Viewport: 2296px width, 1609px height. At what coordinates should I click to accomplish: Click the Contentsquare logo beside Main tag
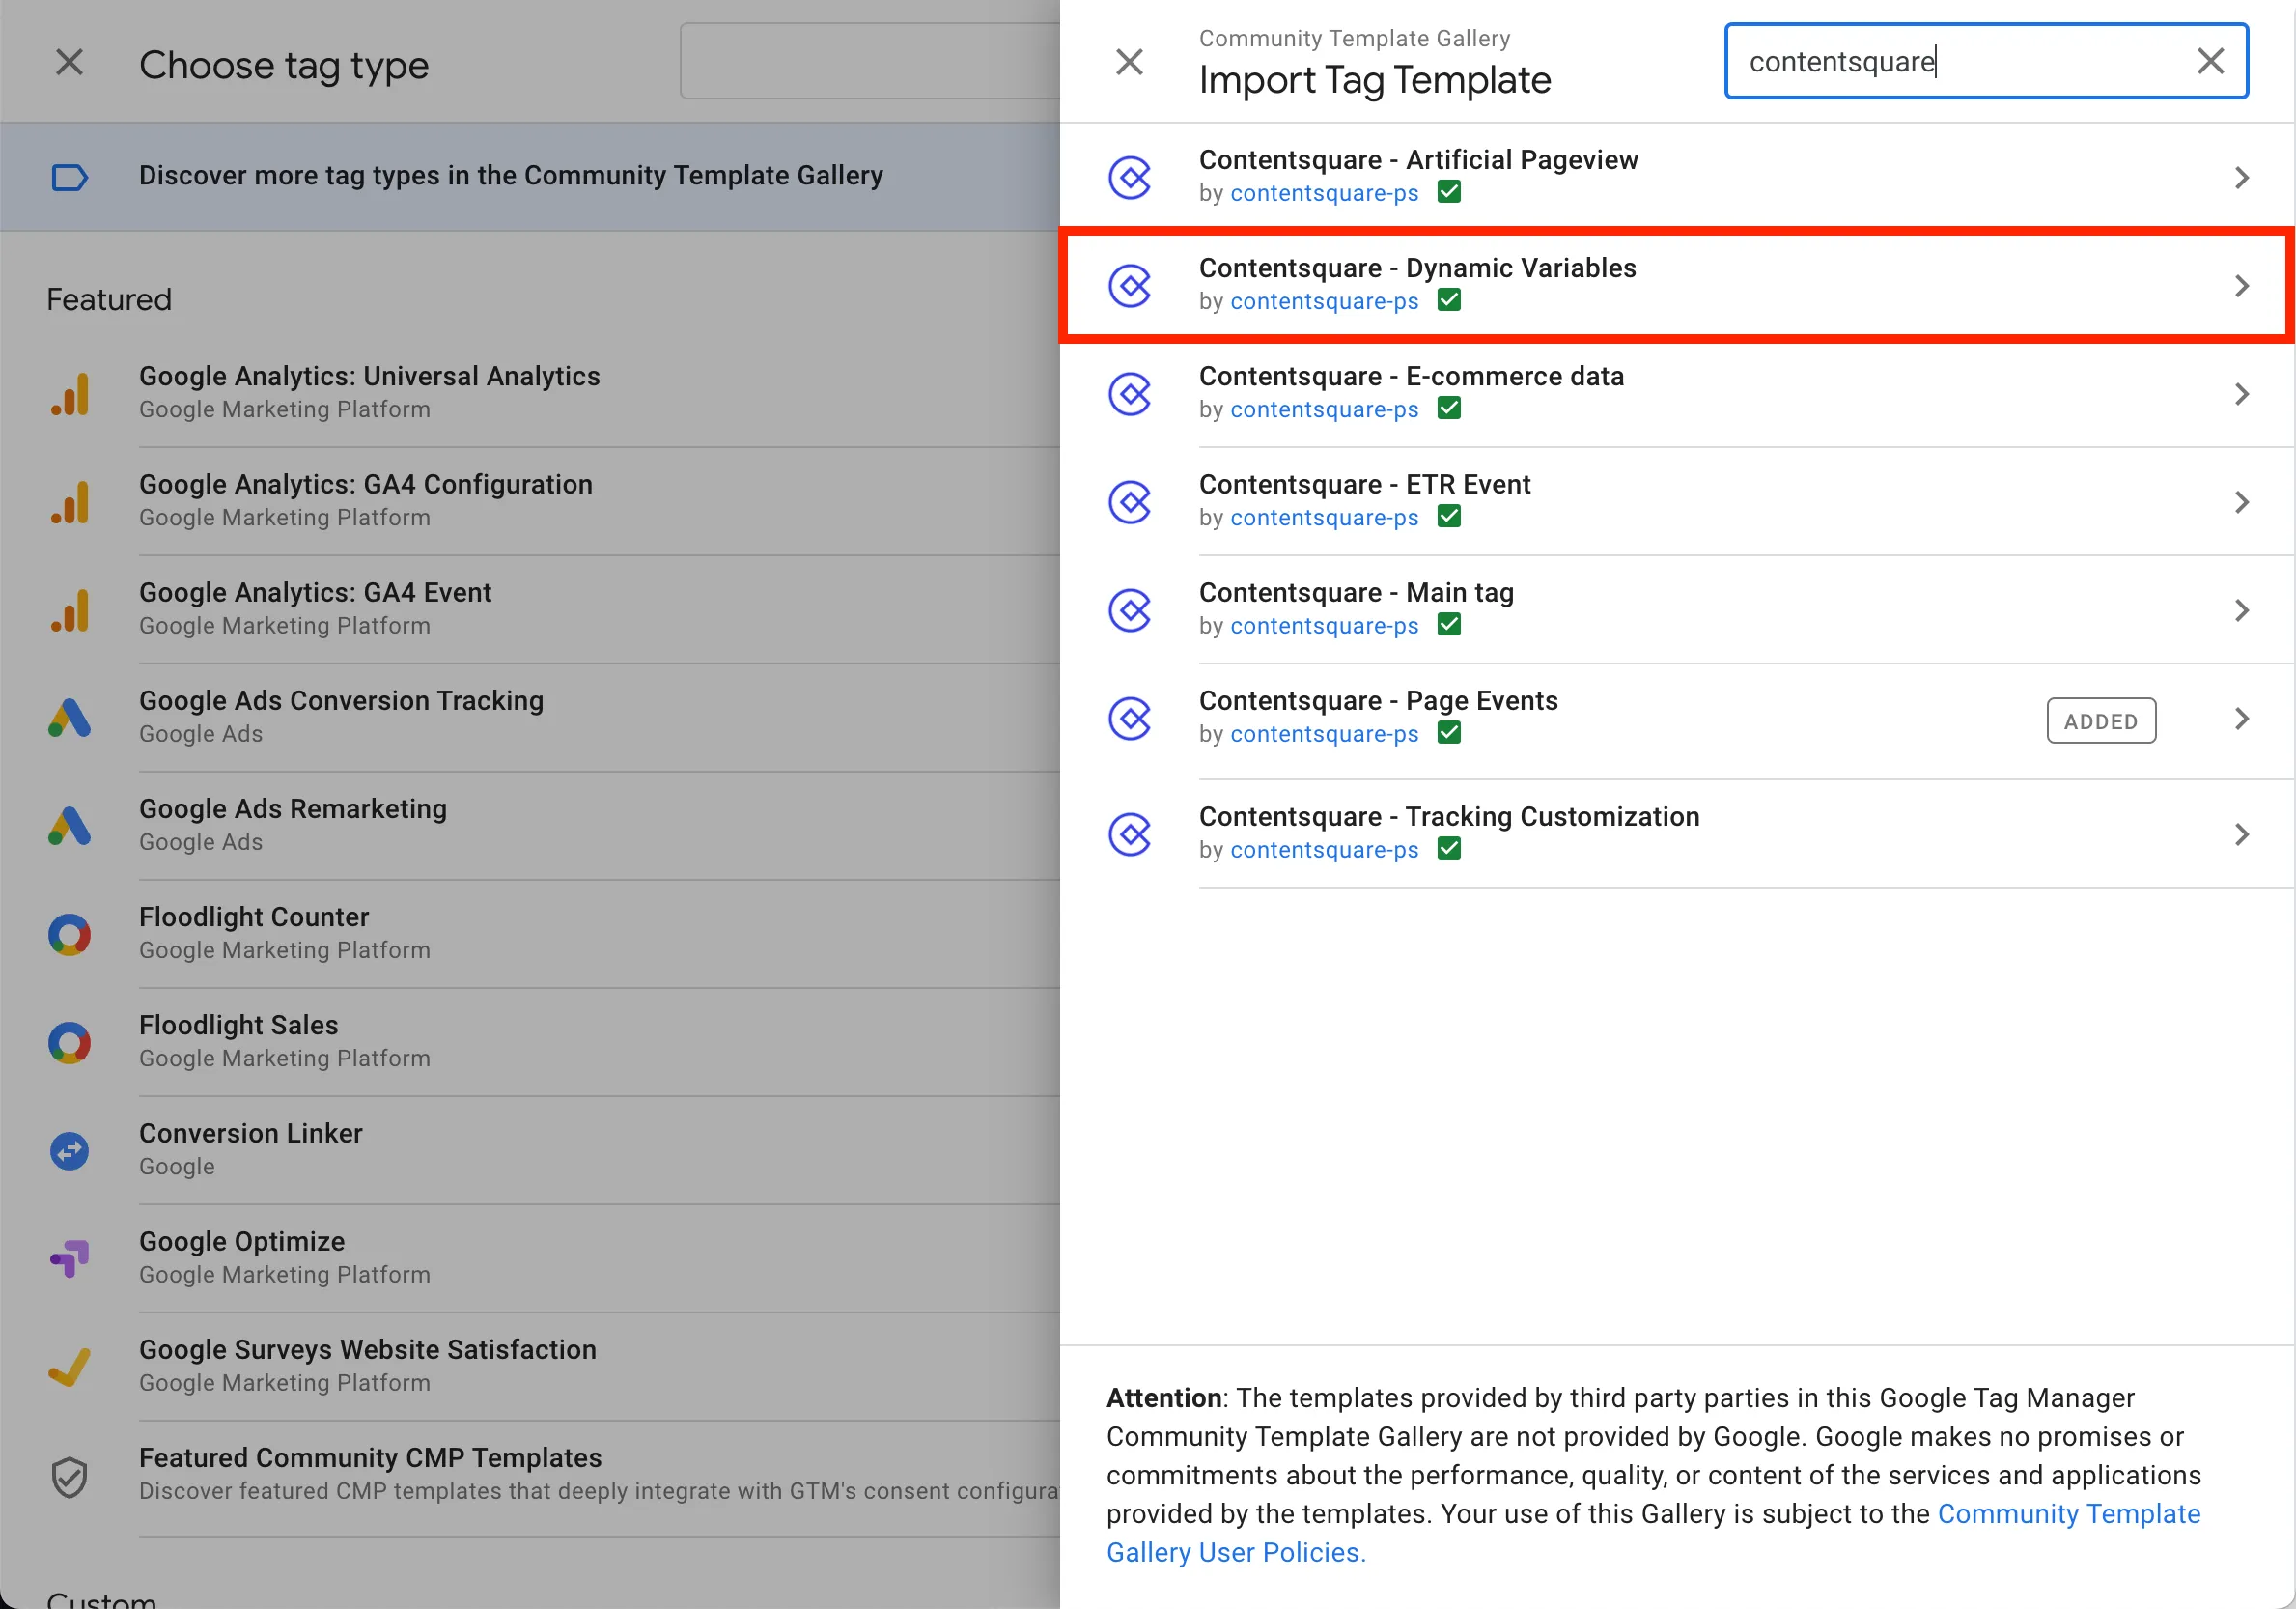[x=1130, y=610]
